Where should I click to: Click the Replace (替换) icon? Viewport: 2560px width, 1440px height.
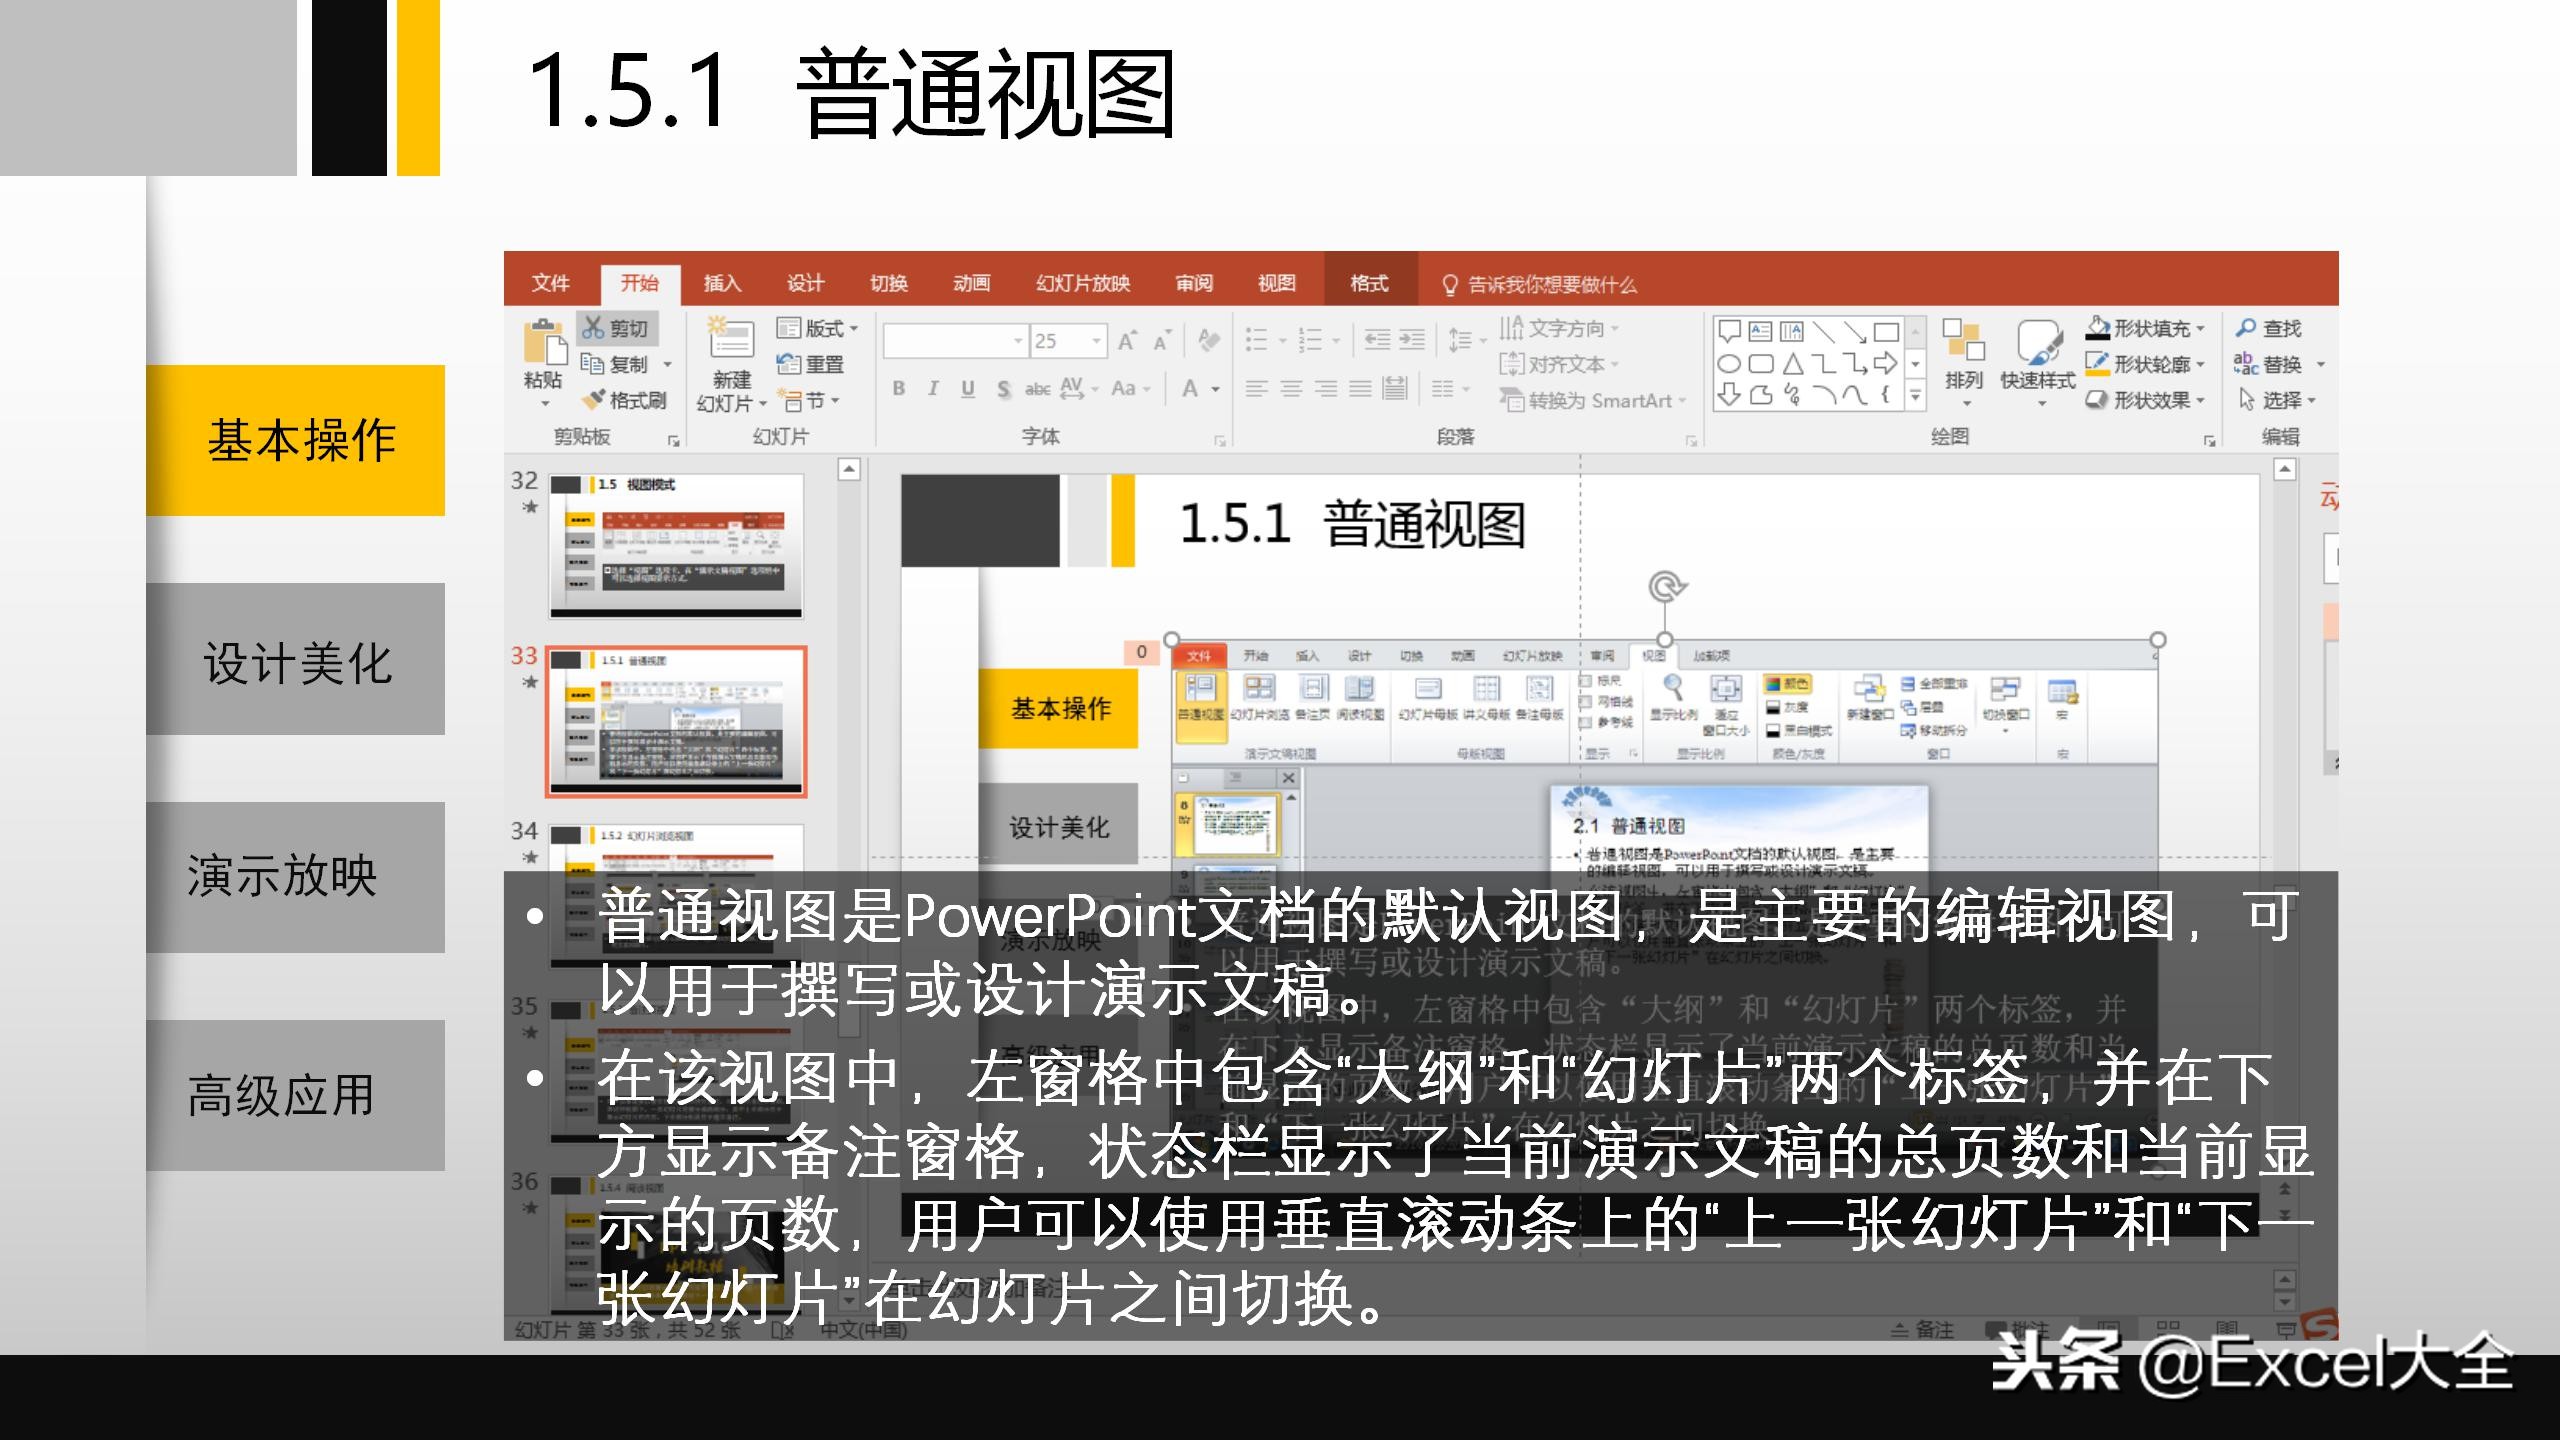tap(2248, 361)
